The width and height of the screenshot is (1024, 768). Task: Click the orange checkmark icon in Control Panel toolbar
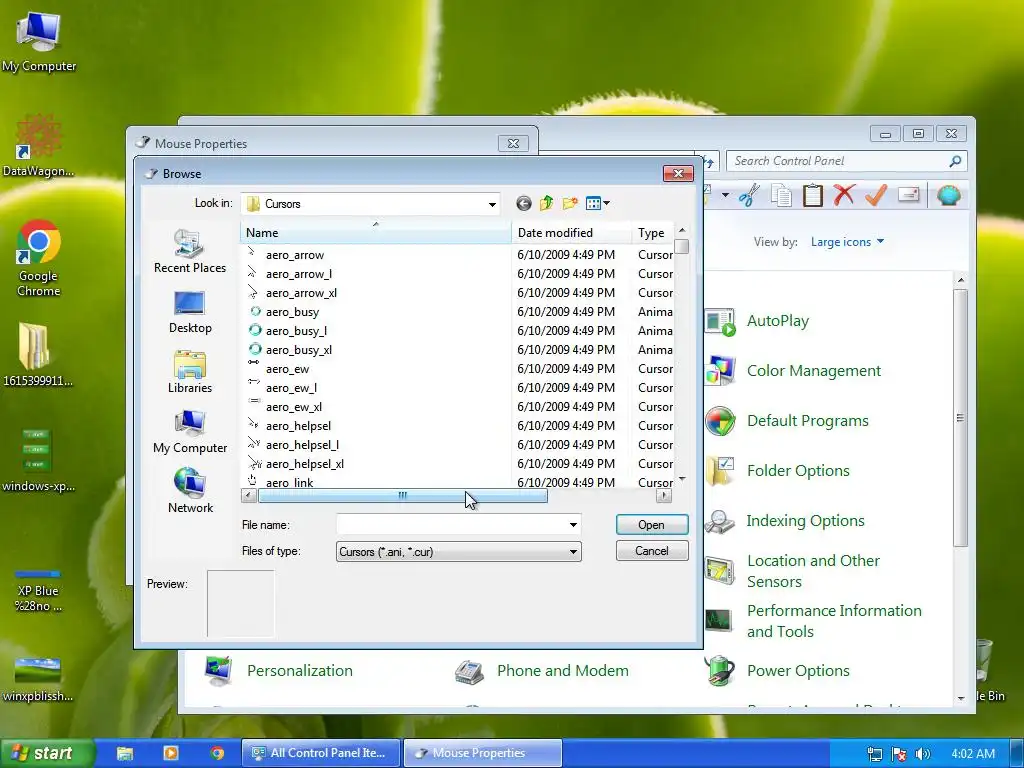[x=876, y=195]
